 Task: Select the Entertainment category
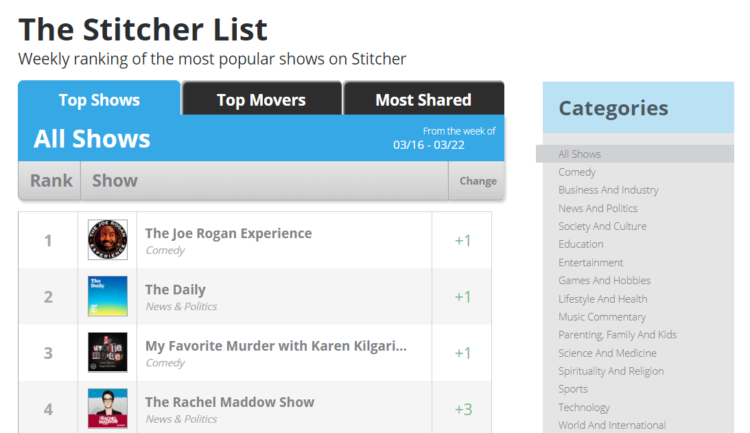[x=591, y=262]
